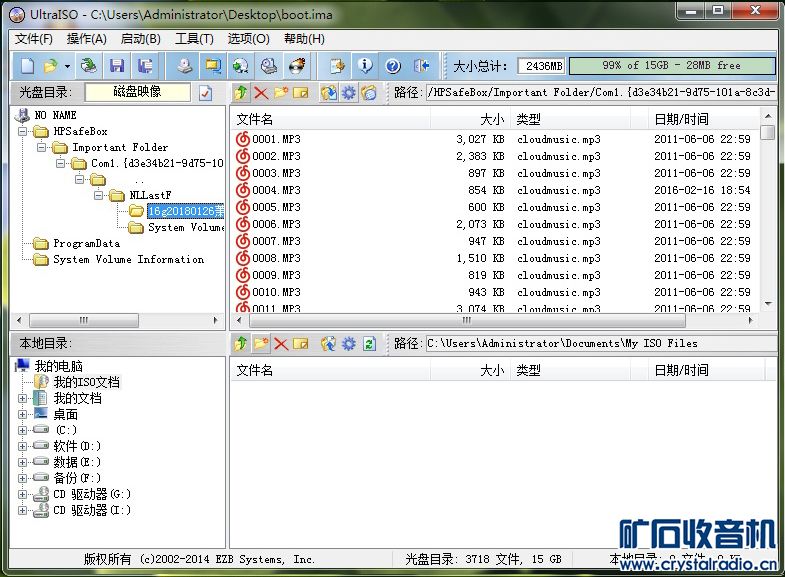Select the ProgramData folder in image tree
The height and width of the screenshot is (577, 785).
click(87, 244)
